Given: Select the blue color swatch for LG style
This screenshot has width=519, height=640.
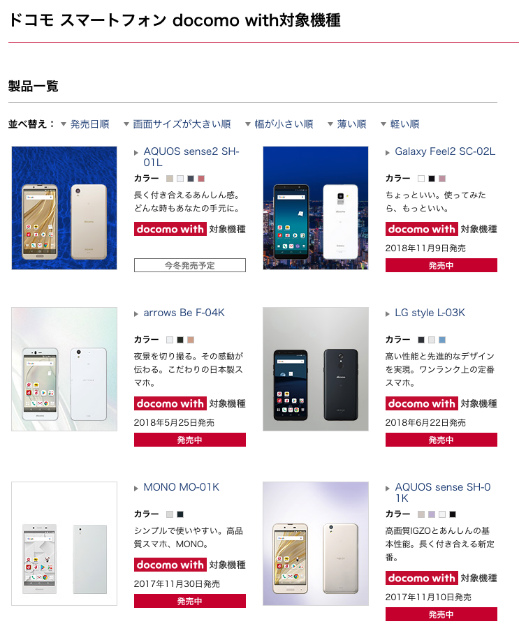Looking at the screenshot, I should 442,340.
